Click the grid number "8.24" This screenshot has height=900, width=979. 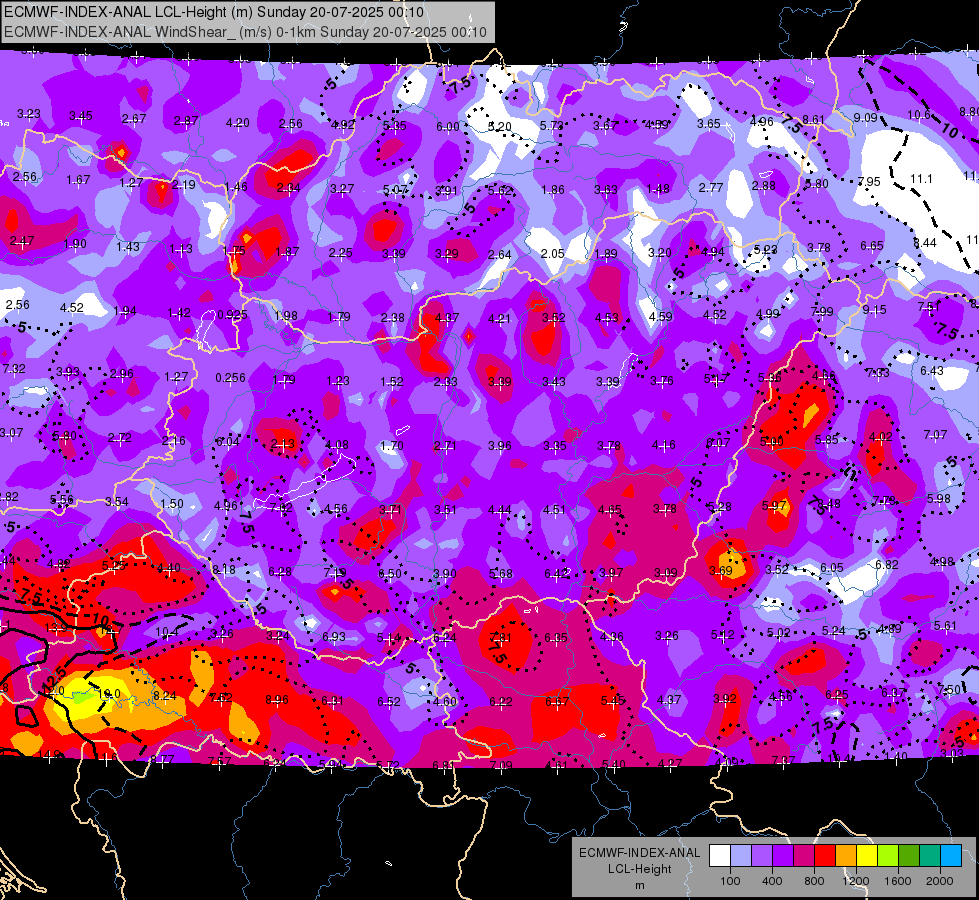click(165, 695)
